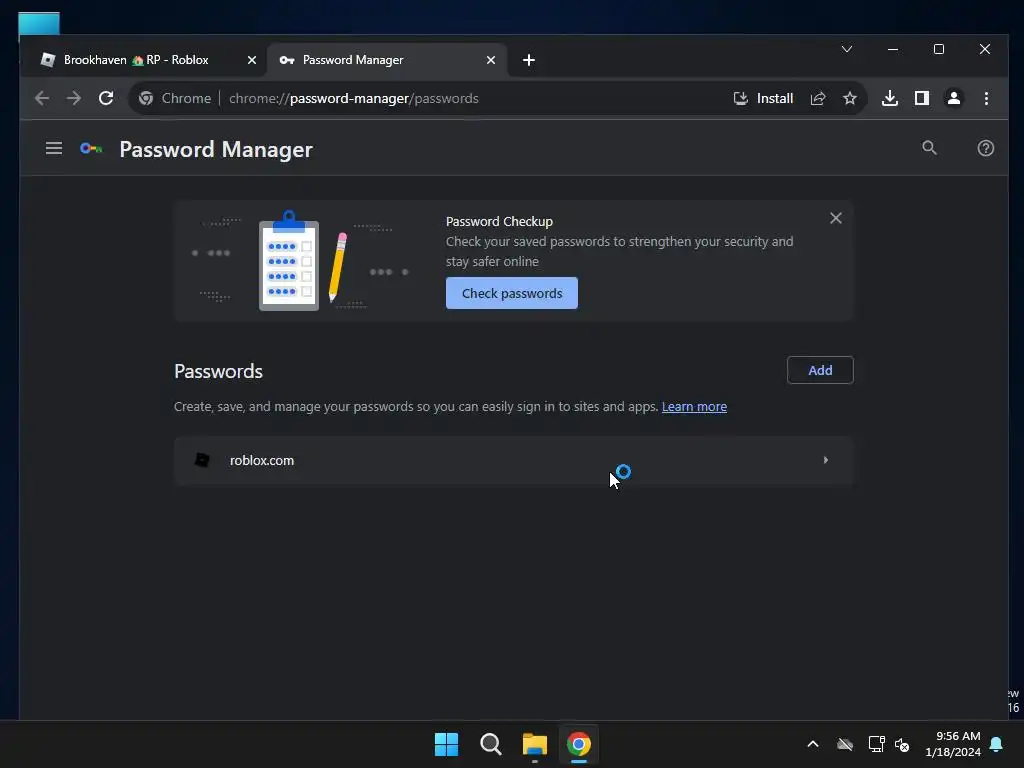Click the Password Manager page title
The height and width of the screenshot is (768, 1024).
216,150
